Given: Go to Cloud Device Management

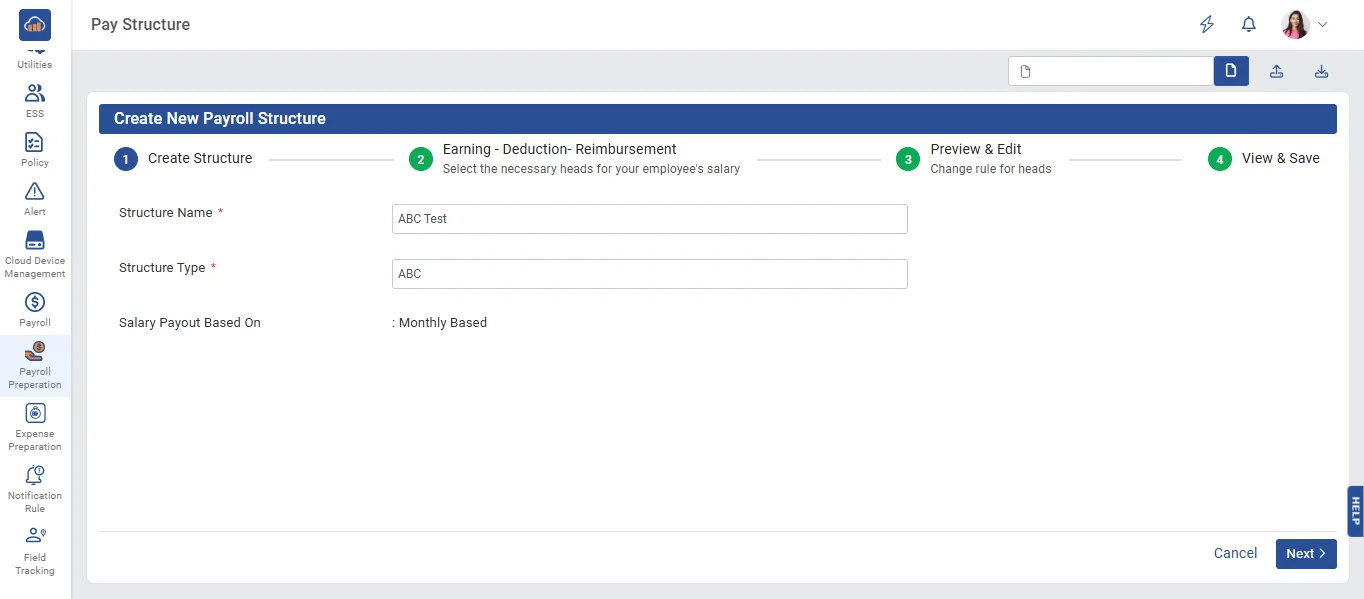Looking at the screenshot, I should point(35,254).
